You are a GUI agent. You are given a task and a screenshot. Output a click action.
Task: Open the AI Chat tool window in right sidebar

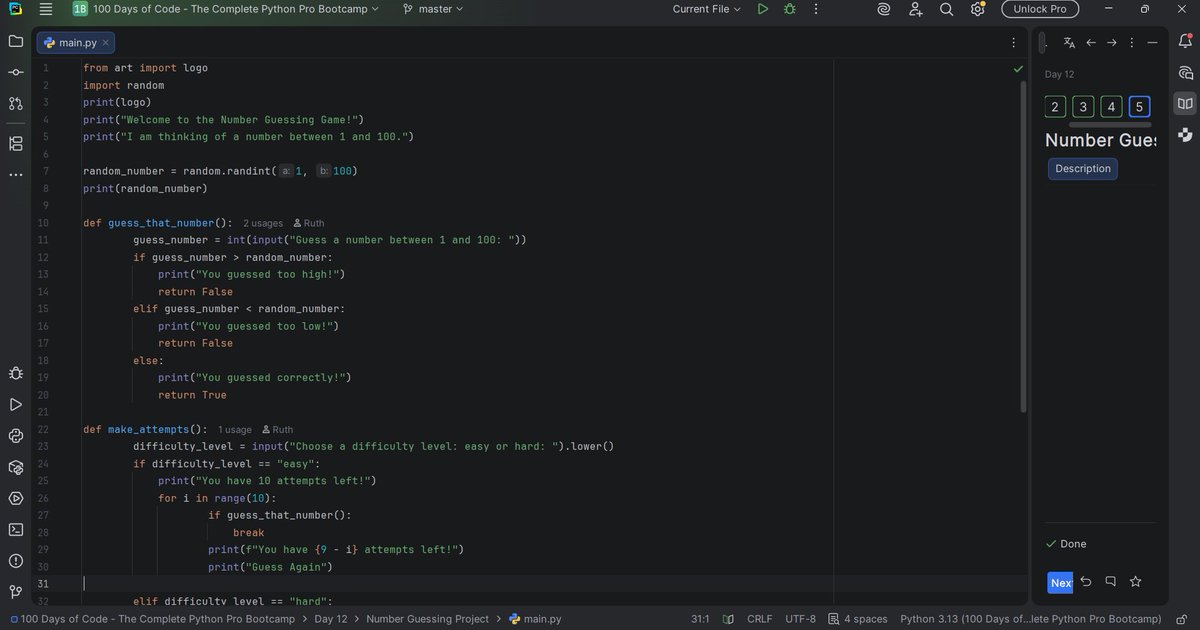(1185, 73)
